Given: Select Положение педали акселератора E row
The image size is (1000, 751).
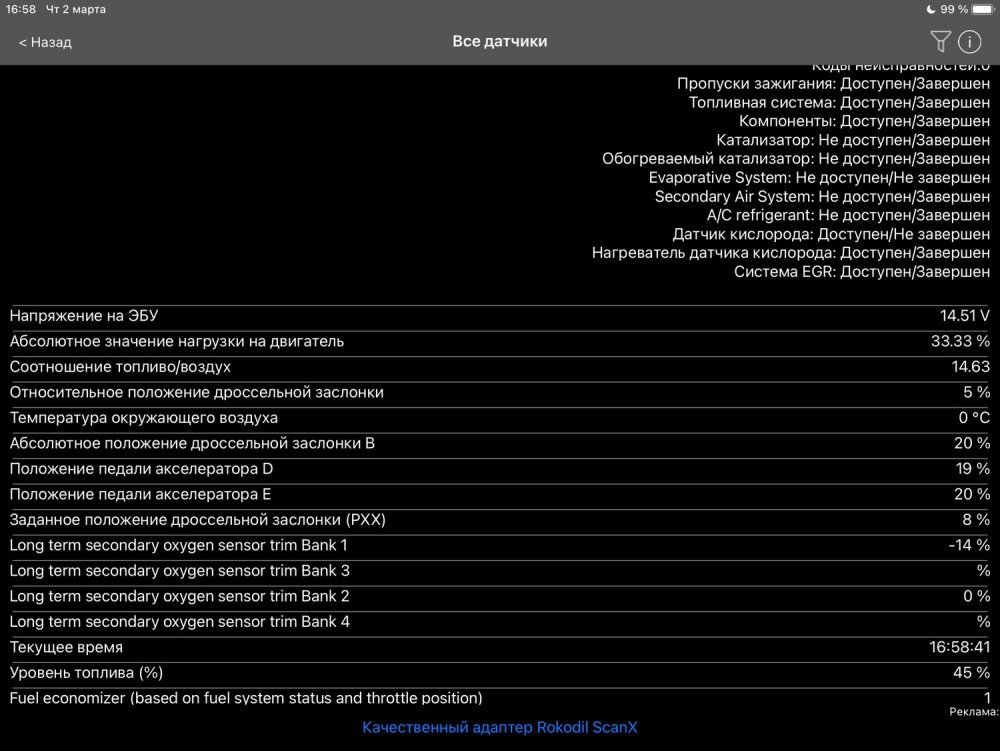Looking at the screenshot, I should point(499,494).
